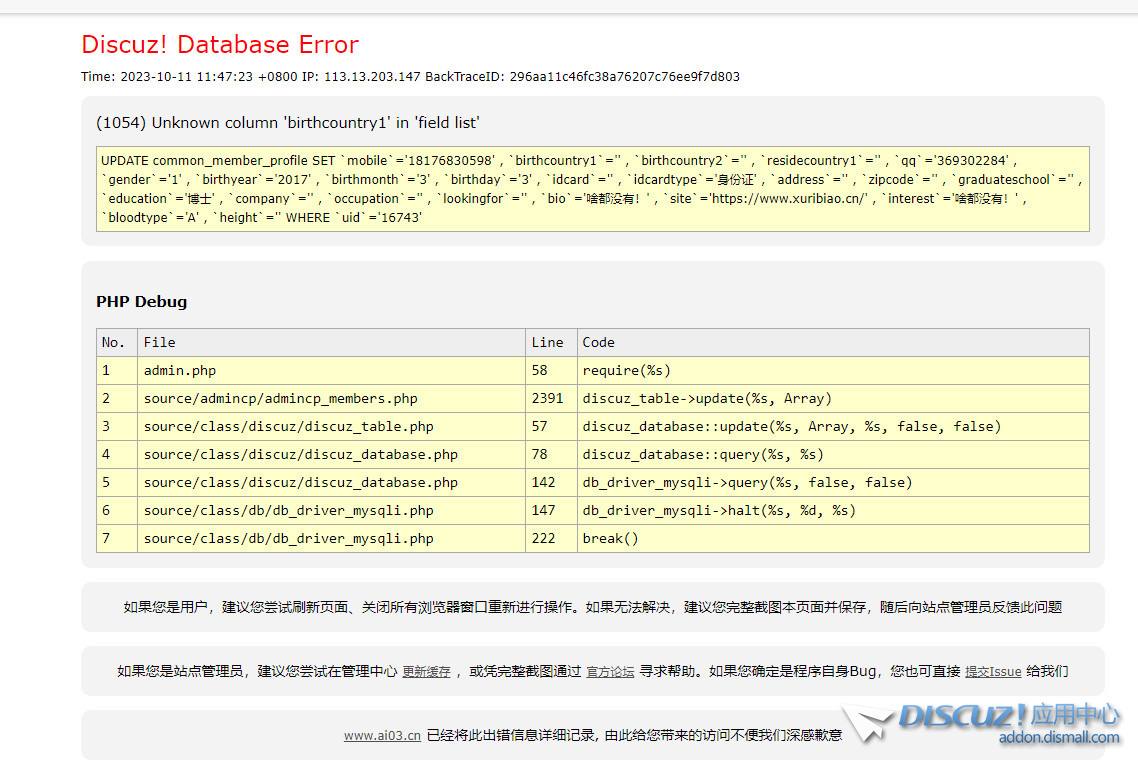This screenshot has width=1138, height=763.
Task: Select the admin.php file cell
Action: pyautogui.click(x=180, y=370)
